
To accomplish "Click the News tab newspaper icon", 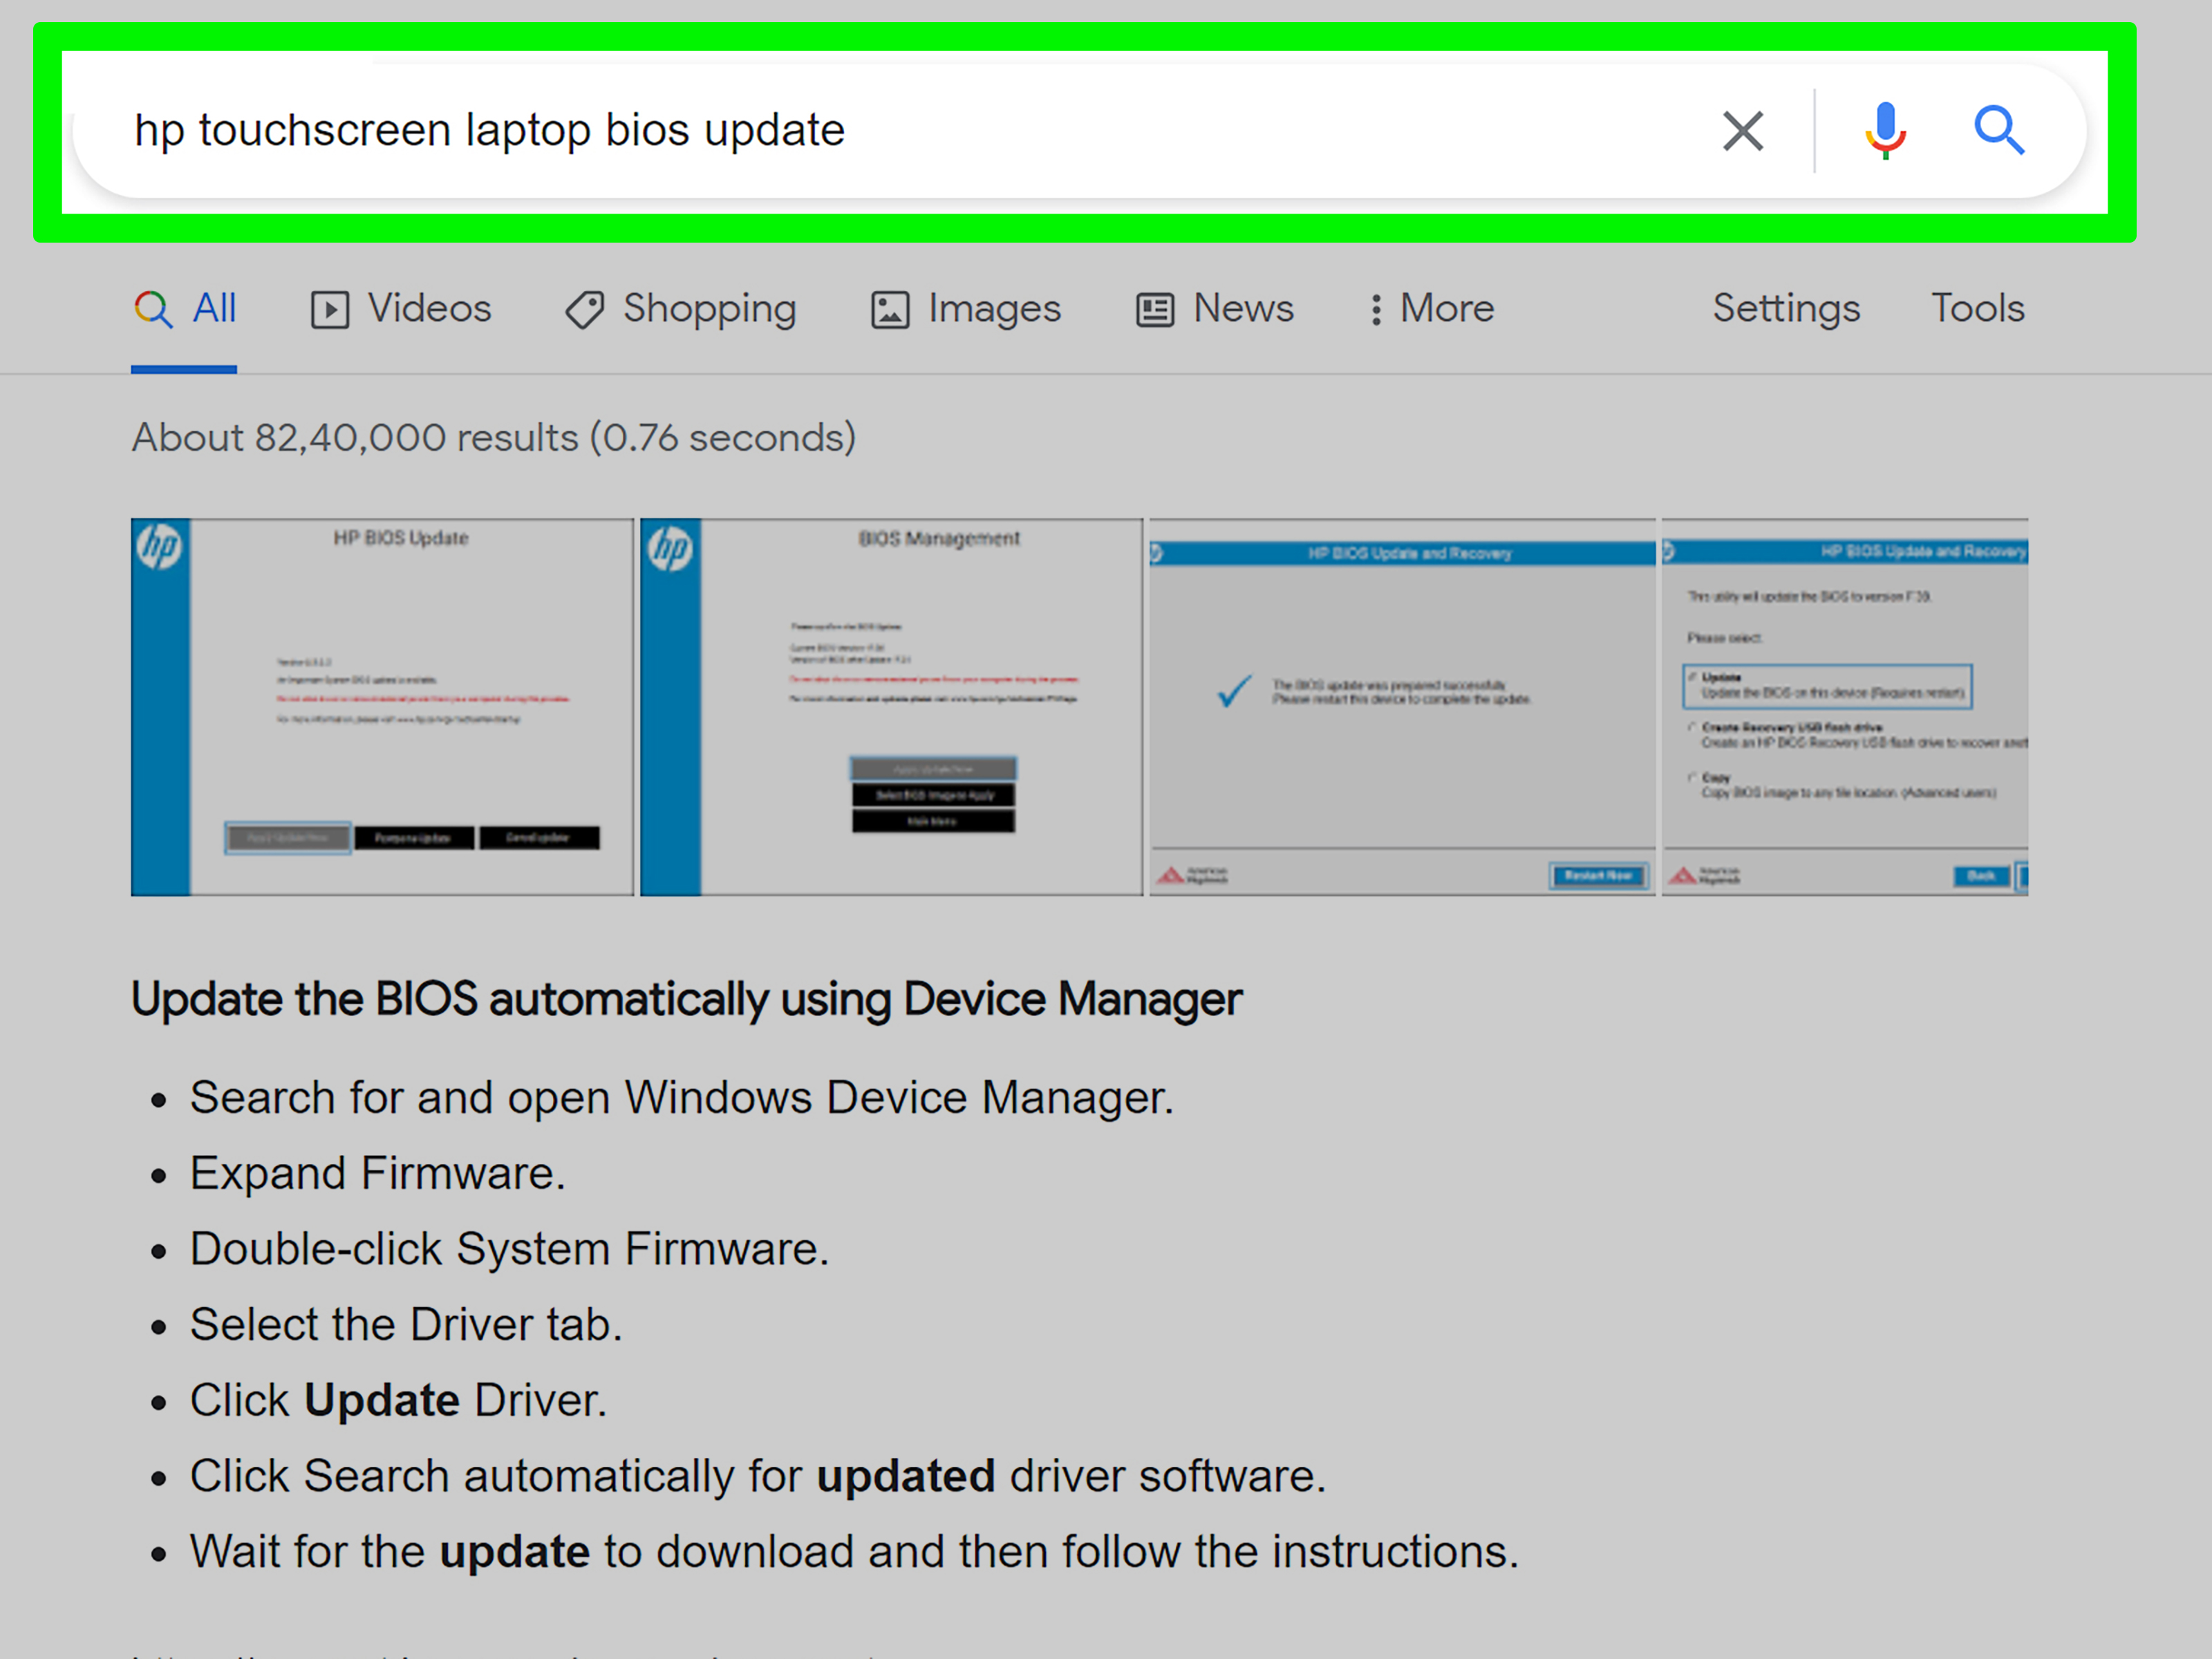I will (1154, 310).
